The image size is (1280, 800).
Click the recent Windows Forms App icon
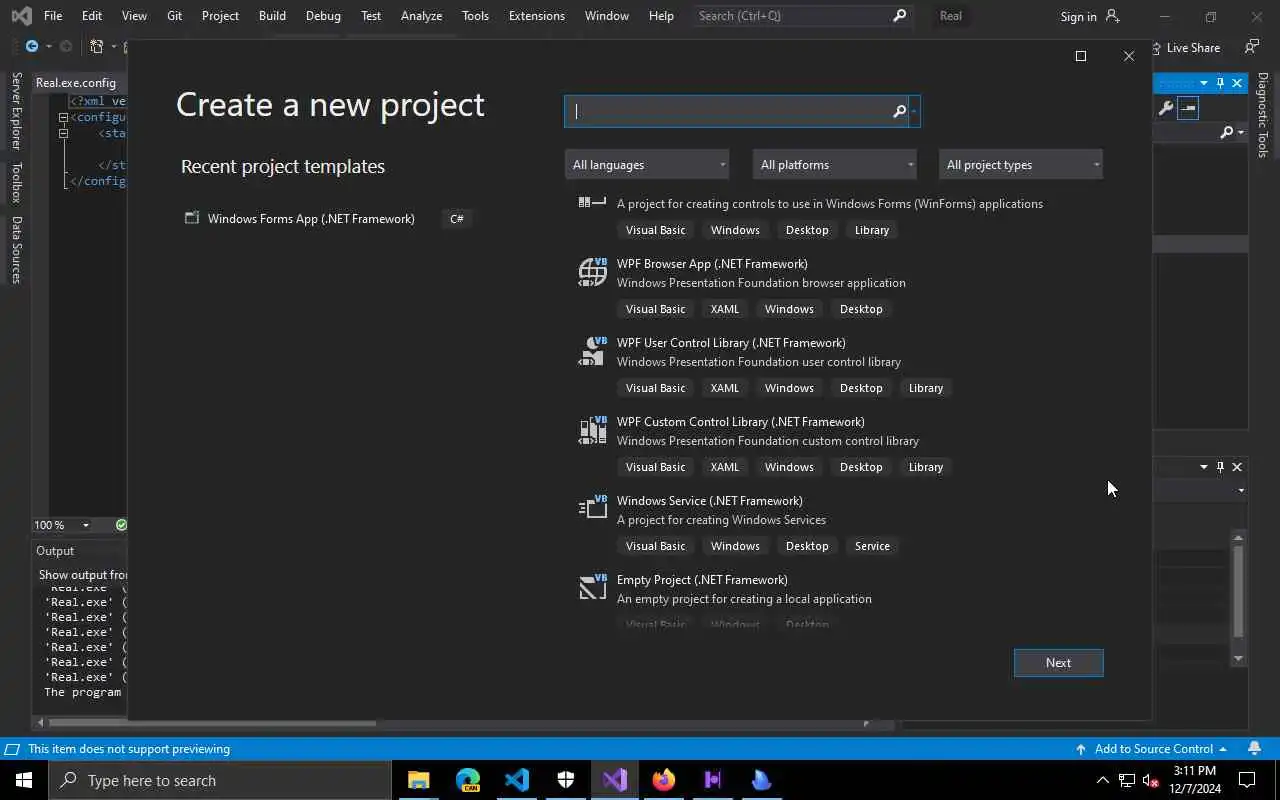[192, 218]
